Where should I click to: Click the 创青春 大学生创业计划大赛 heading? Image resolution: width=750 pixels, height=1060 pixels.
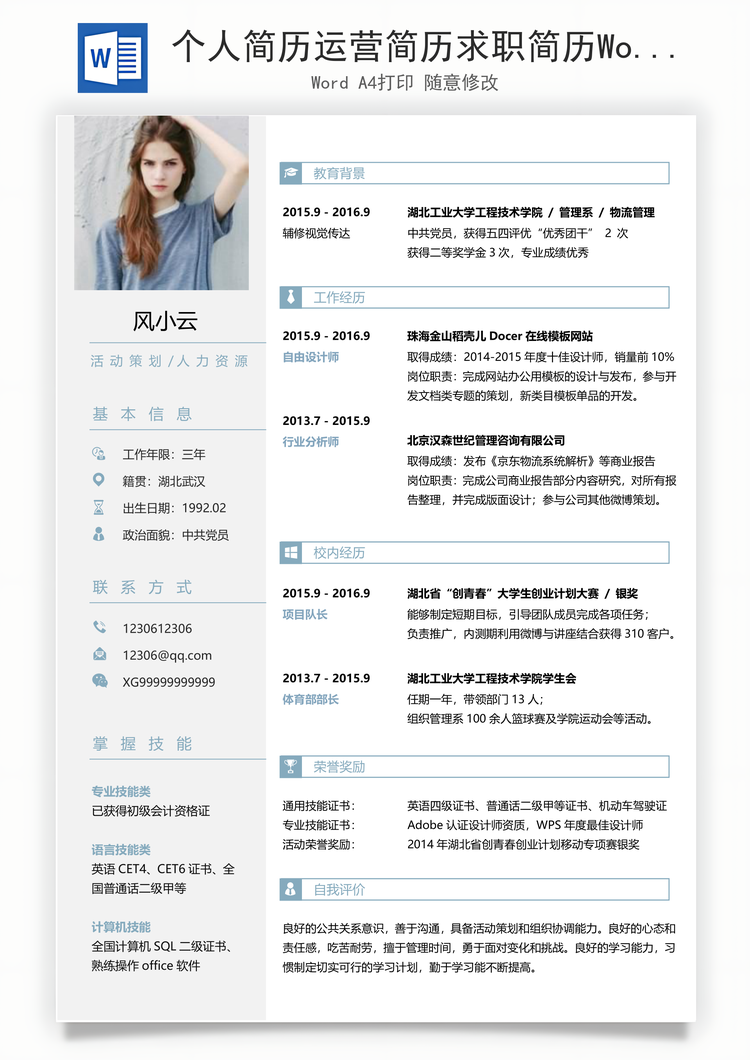click(523, 594)
